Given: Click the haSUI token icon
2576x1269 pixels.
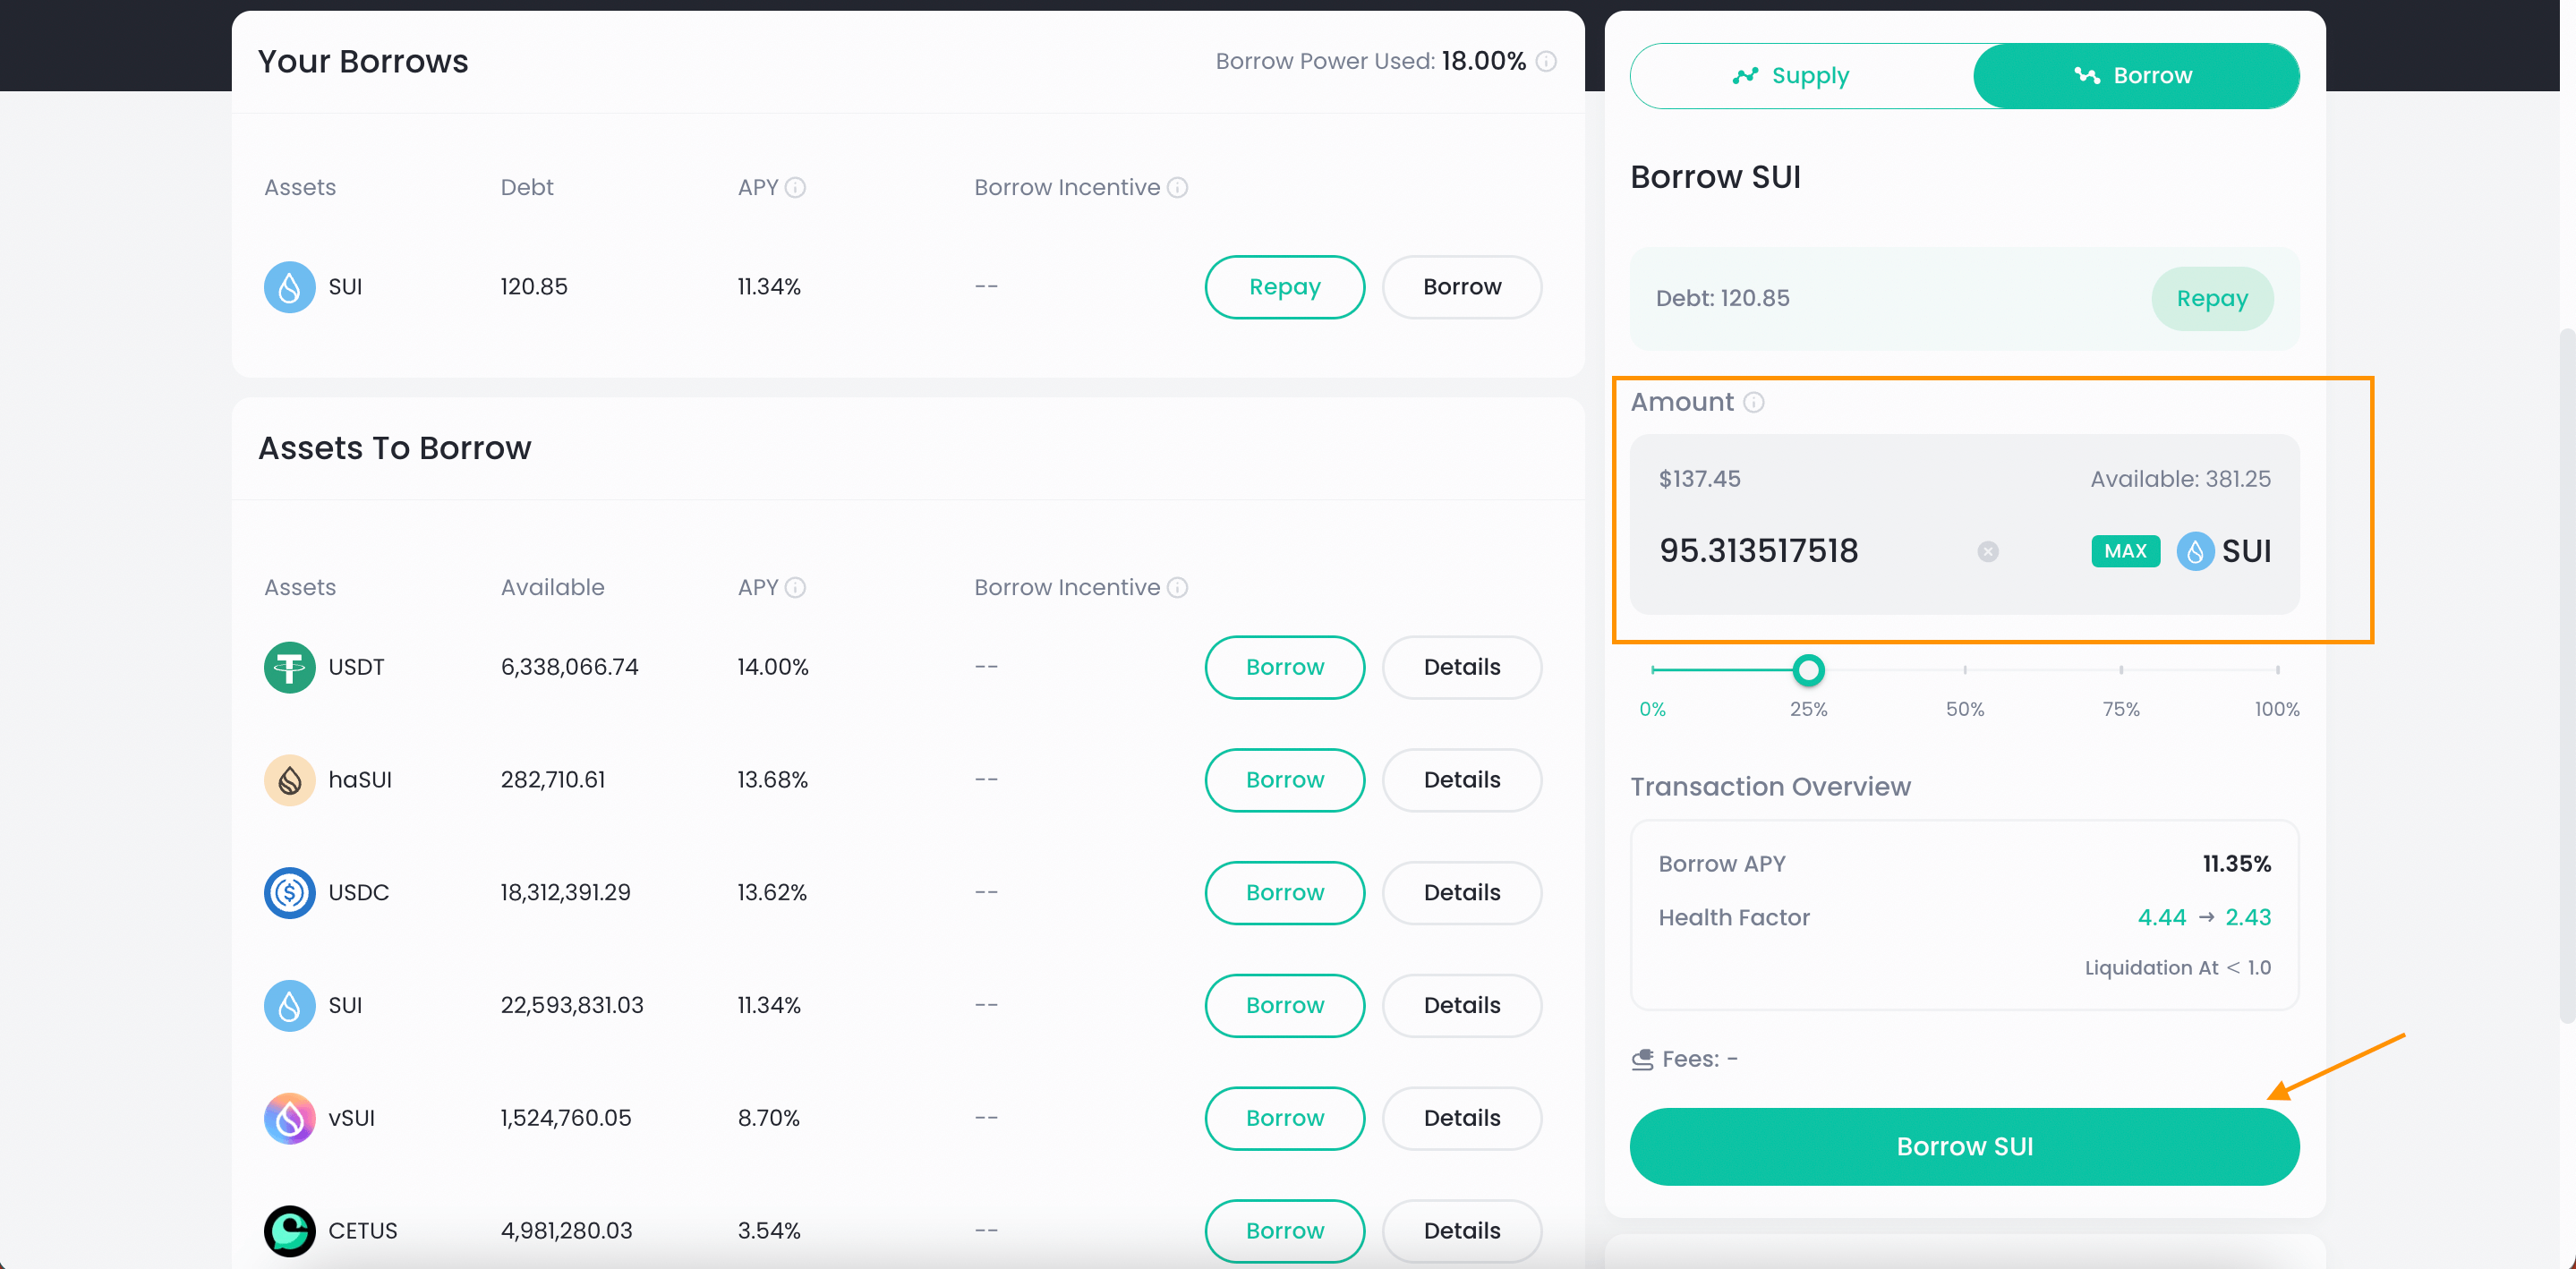Looking at the screenshot, I should pyautogui.click(x=289, y=780).
